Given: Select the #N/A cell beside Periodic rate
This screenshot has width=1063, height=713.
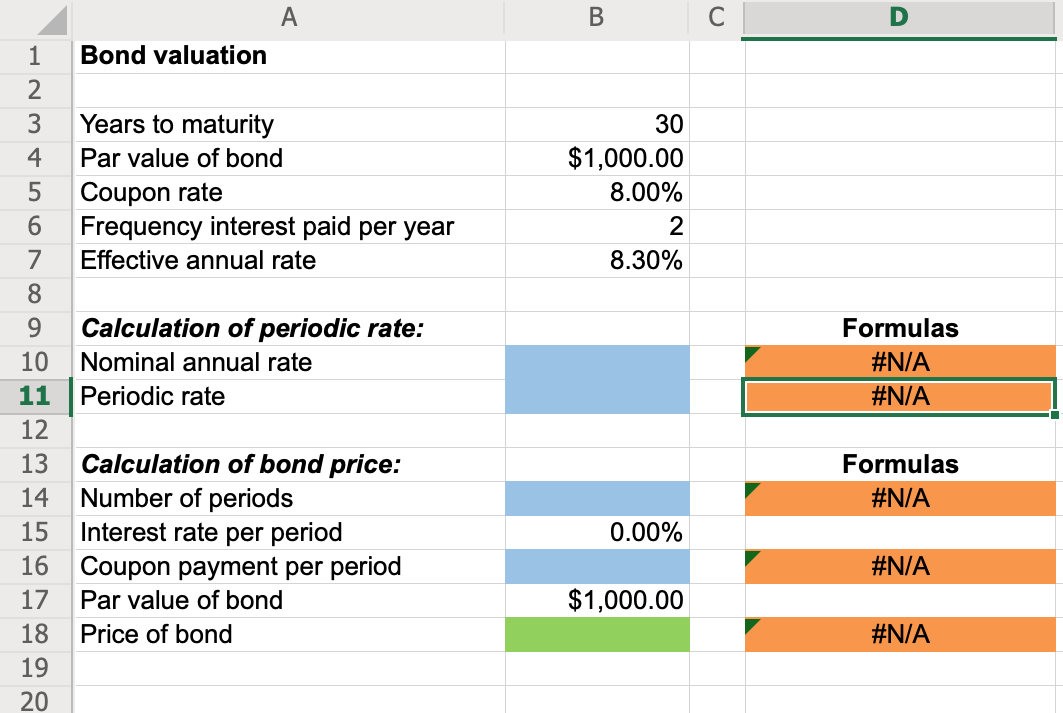Looking at the screenshot, I should click(x=897, y=396).
